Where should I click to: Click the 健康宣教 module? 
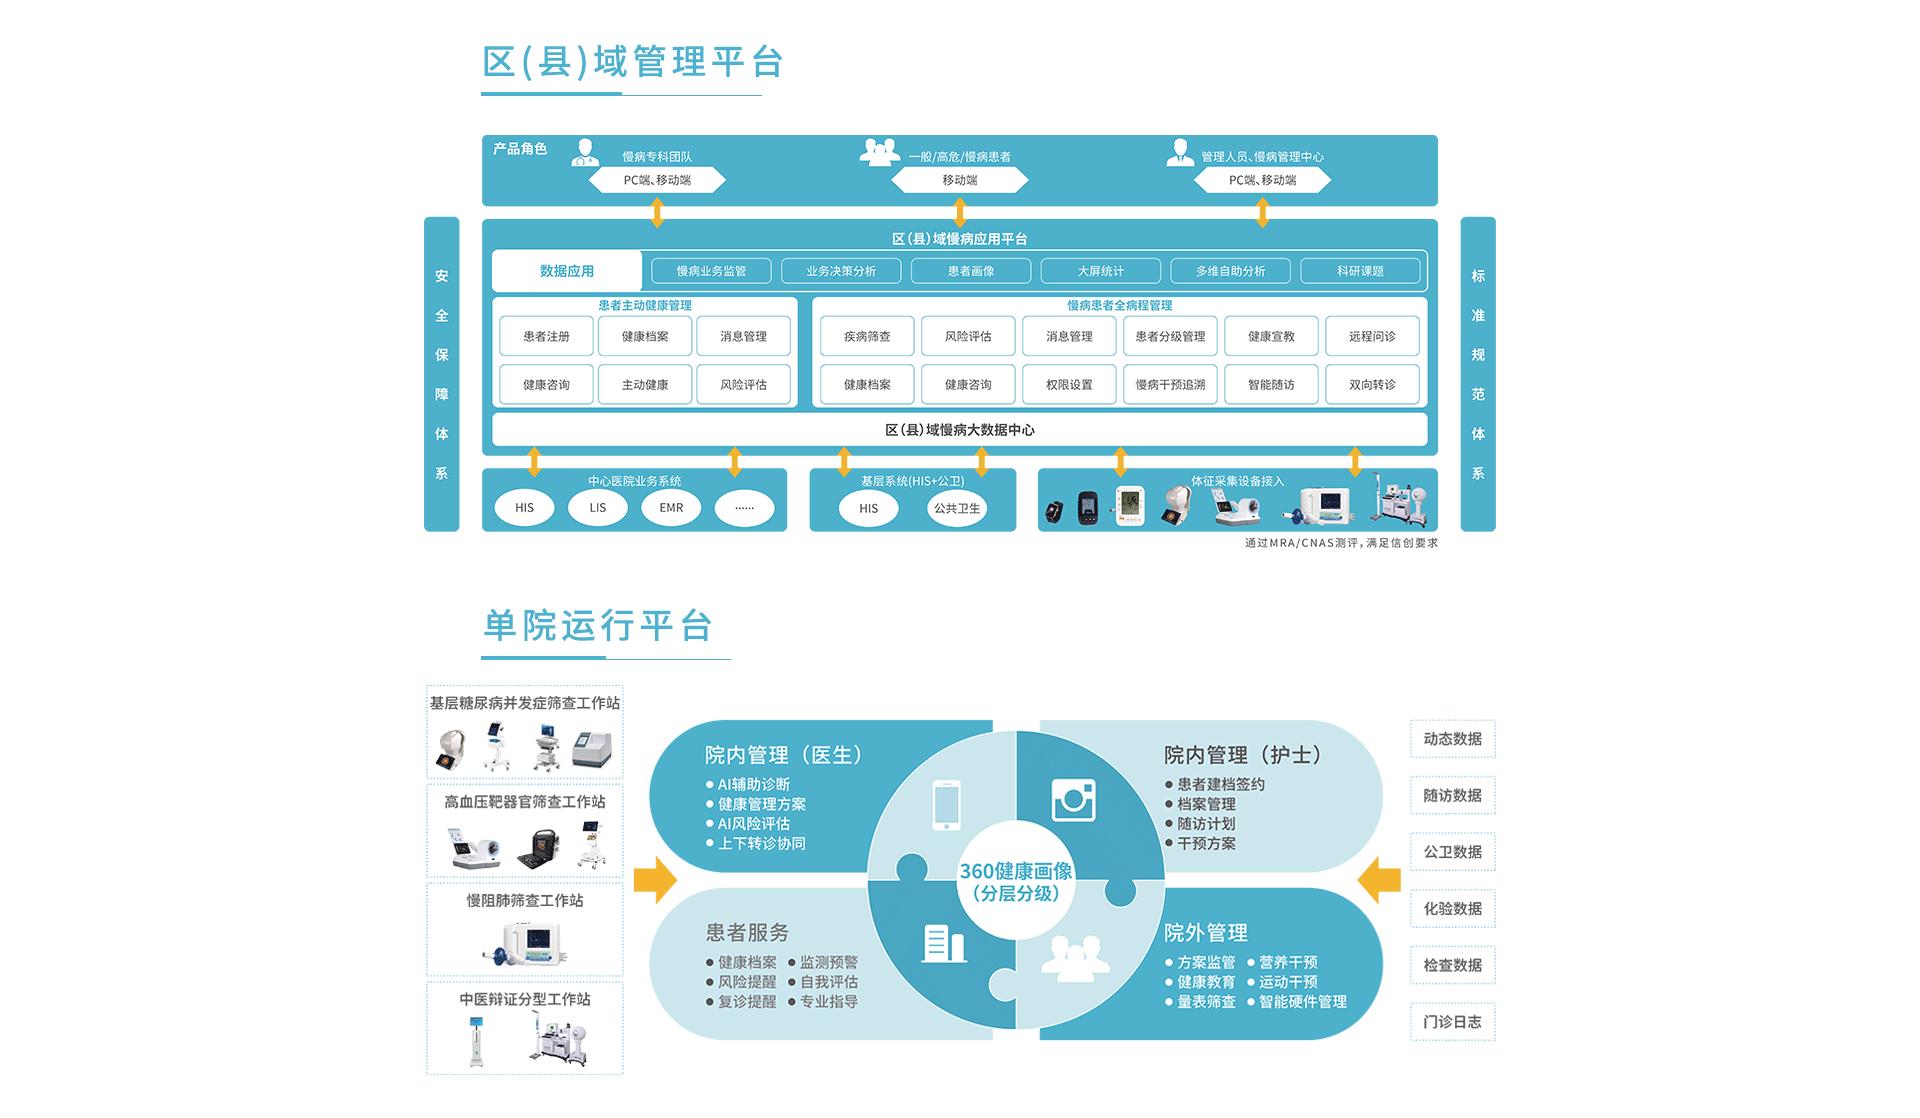(1271, 336)
